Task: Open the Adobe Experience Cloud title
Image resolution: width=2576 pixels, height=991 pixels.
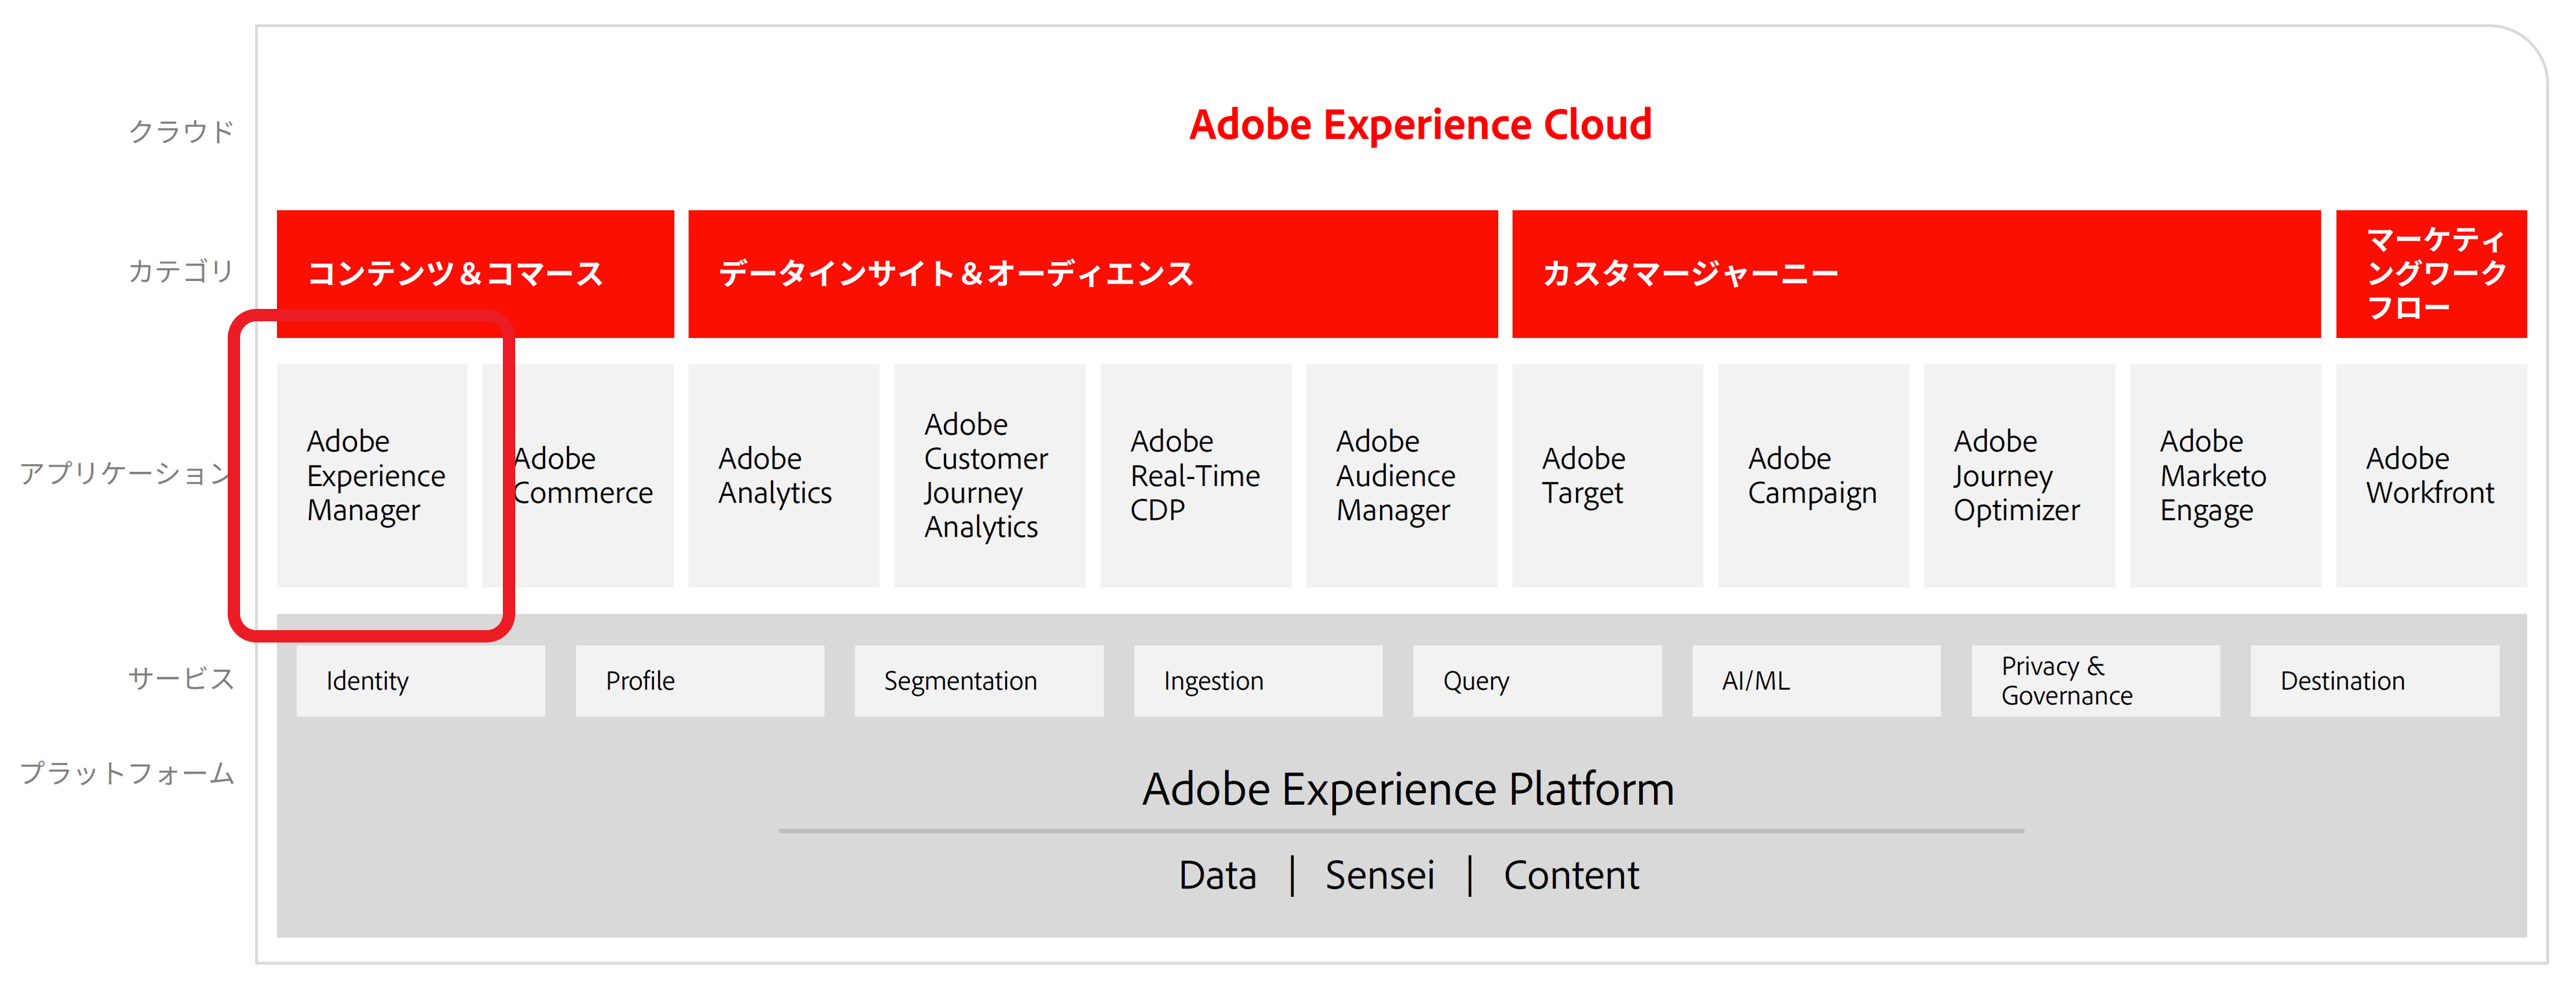Action: [x=1420, y=125]
